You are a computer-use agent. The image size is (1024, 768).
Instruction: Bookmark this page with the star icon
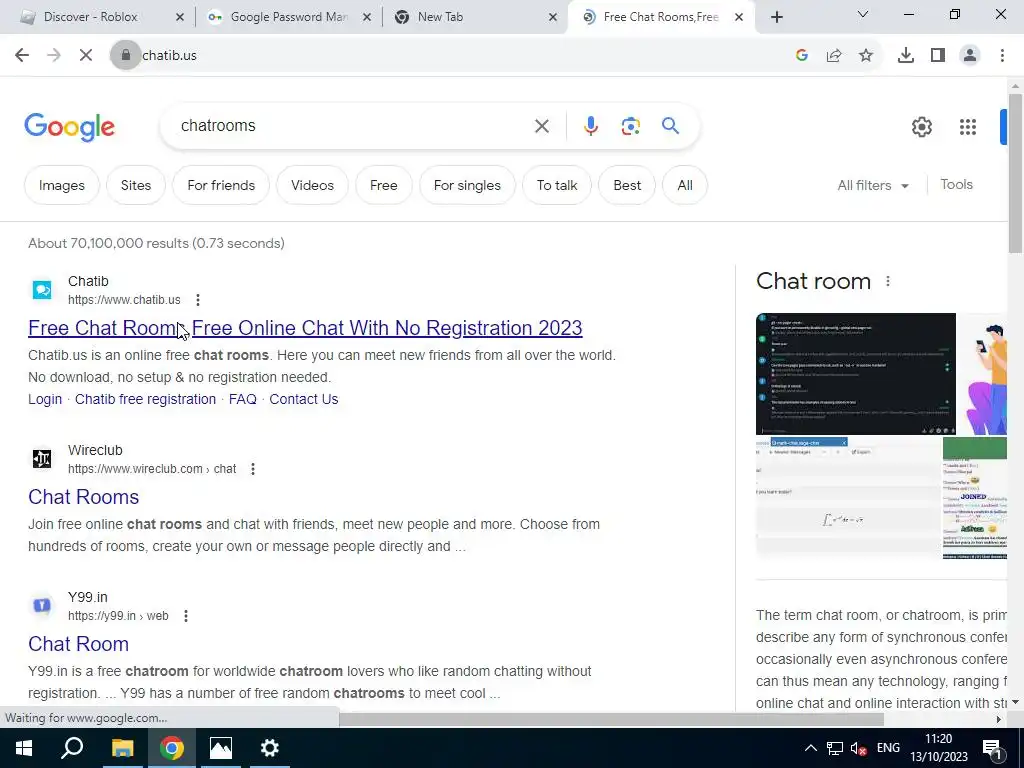coord(866,56)
